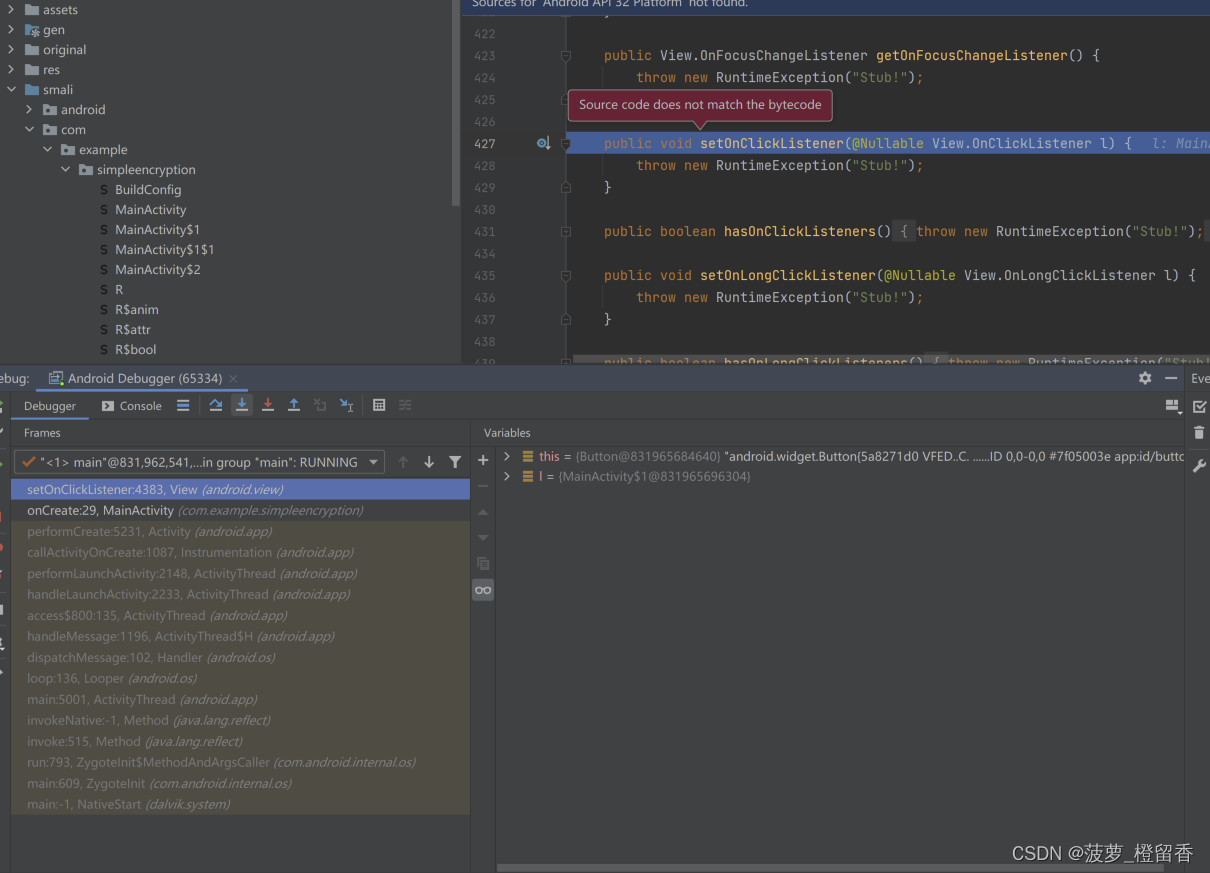Toggle the show watches glasses icon
1210x873 pixels.
[483, 590]
